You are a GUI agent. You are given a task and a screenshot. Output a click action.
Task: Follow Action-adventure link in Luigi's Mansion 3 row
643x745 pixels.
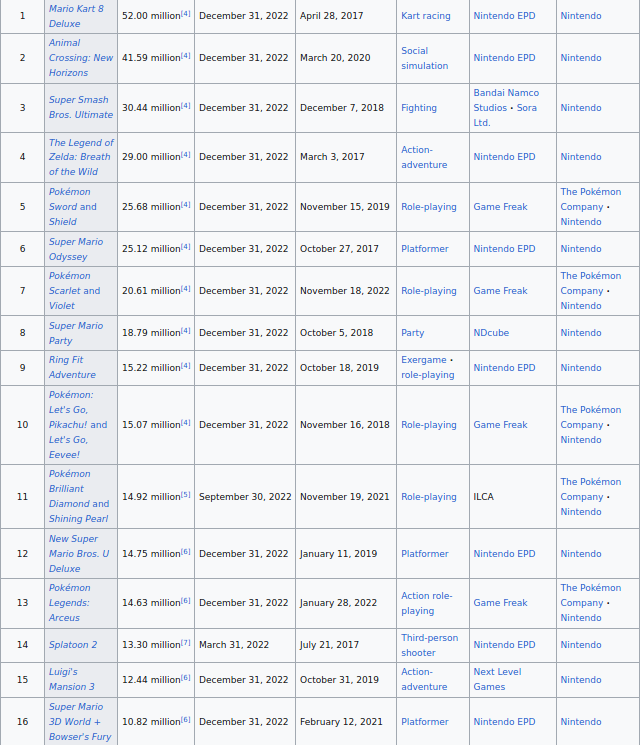424,679
